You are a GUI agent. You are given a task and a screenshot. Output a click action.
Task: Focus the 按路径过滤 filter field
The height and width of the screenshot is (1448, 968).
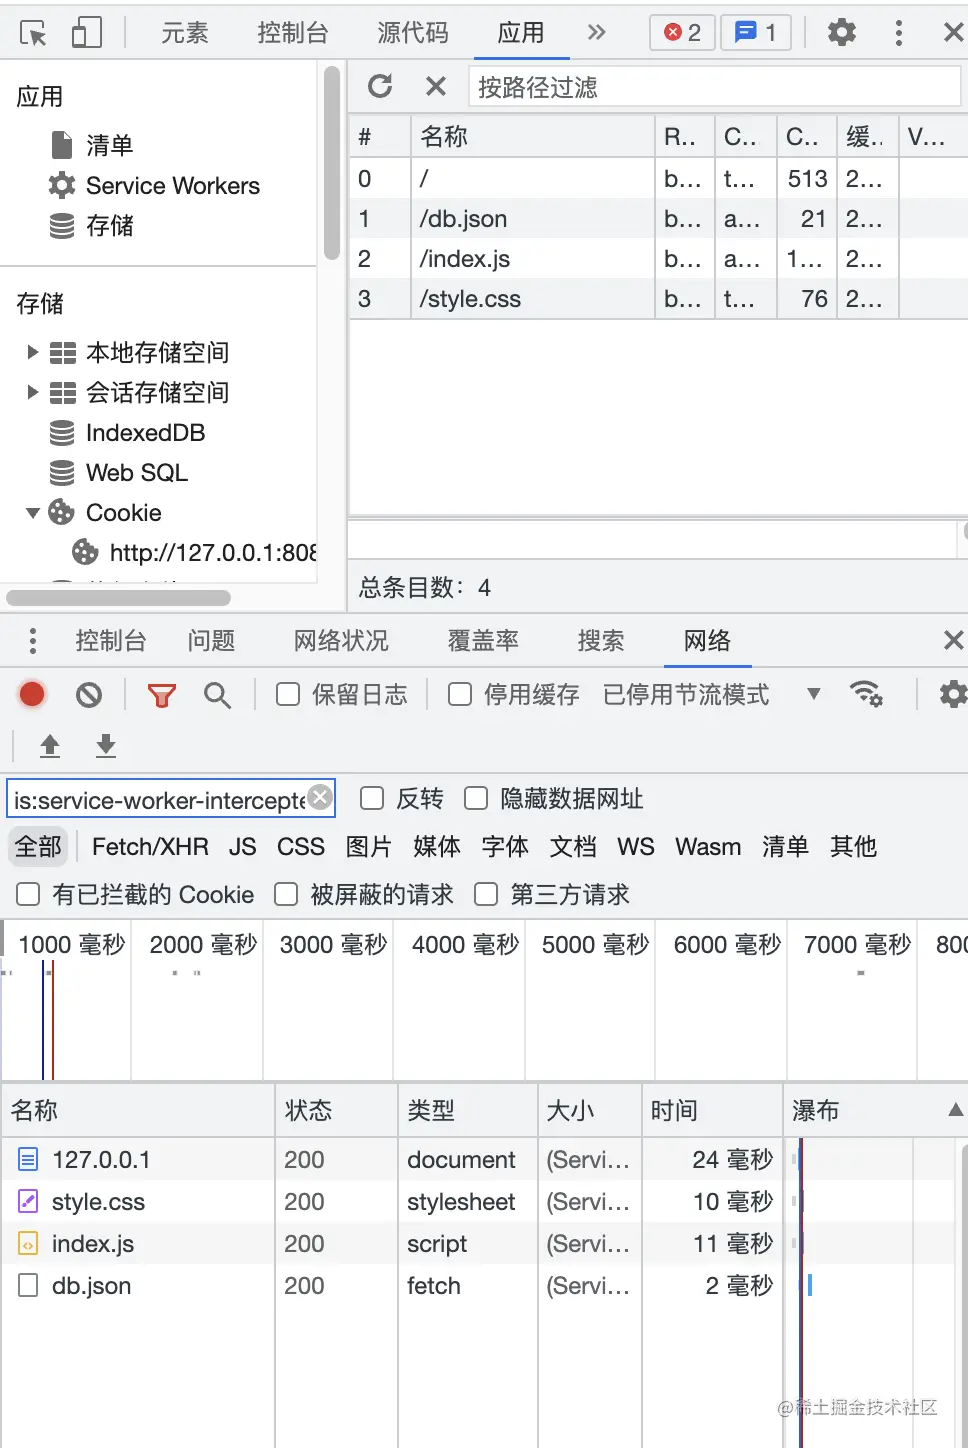[x=714, y=87]
